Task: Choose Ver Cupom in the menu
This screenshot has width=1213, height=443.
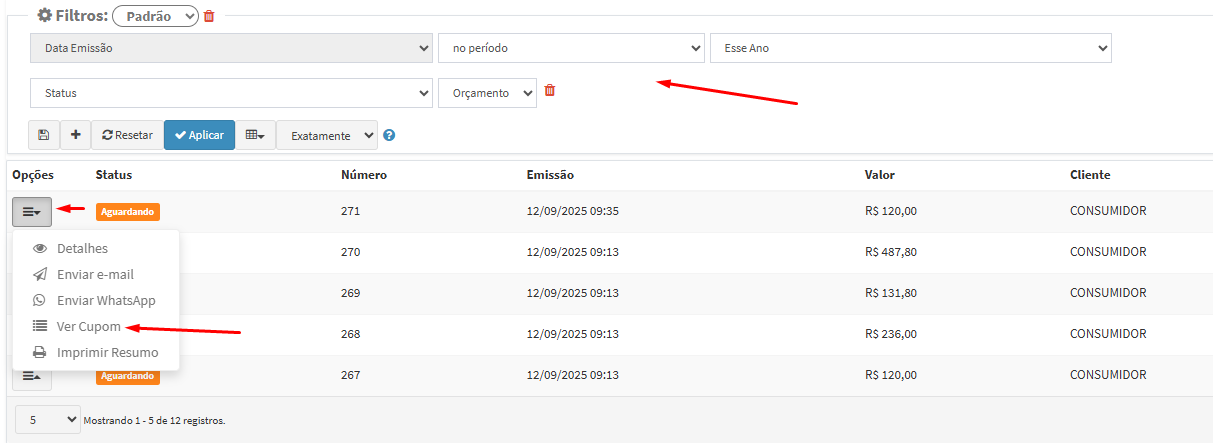Action: 88,326
